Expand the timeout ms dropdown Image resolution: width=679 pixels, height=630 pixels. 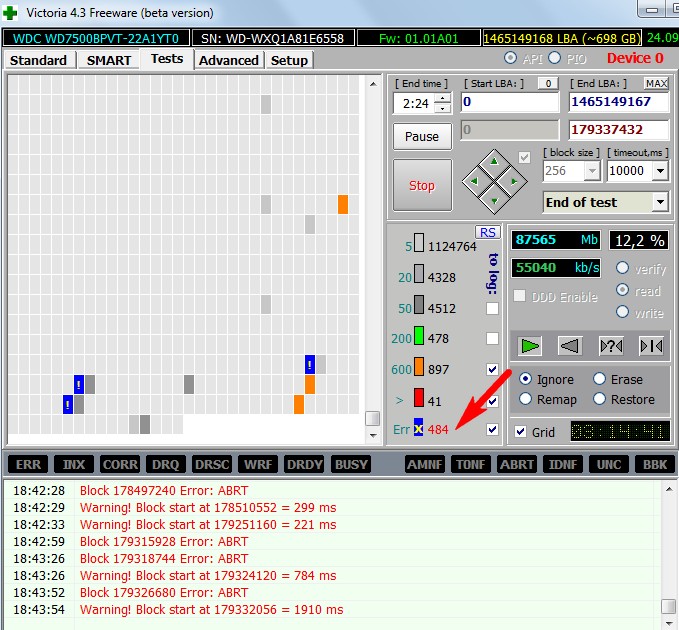point(659,171)
